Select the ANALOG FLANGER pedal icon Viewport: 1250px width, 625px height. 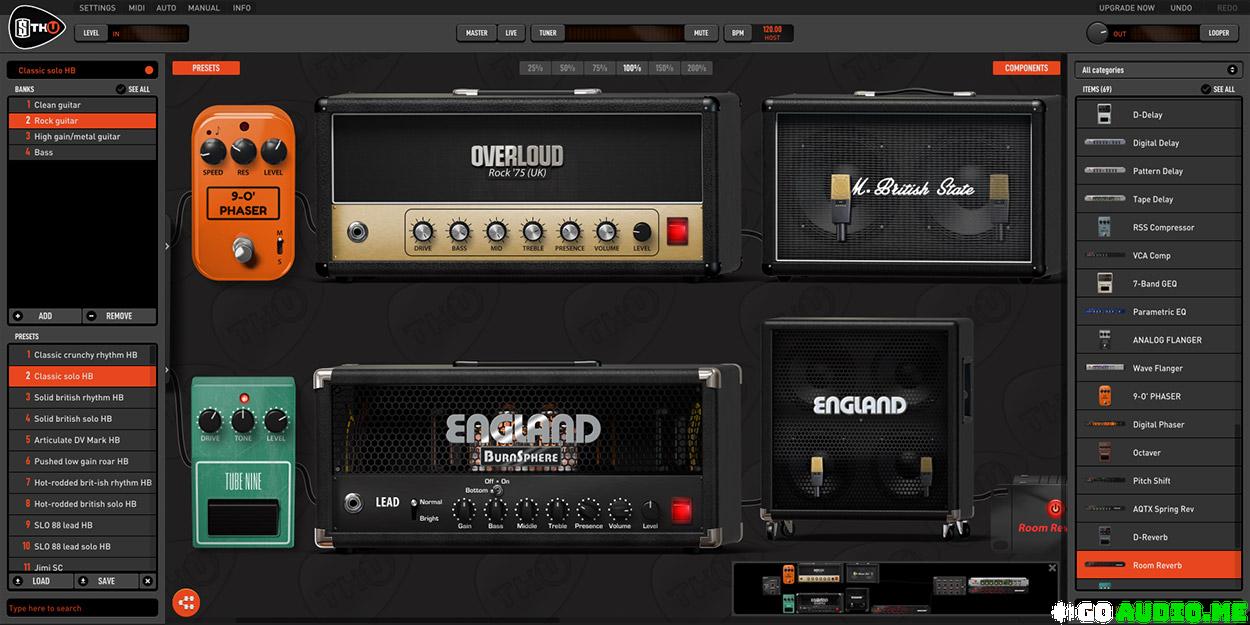tap(1104, 339)
